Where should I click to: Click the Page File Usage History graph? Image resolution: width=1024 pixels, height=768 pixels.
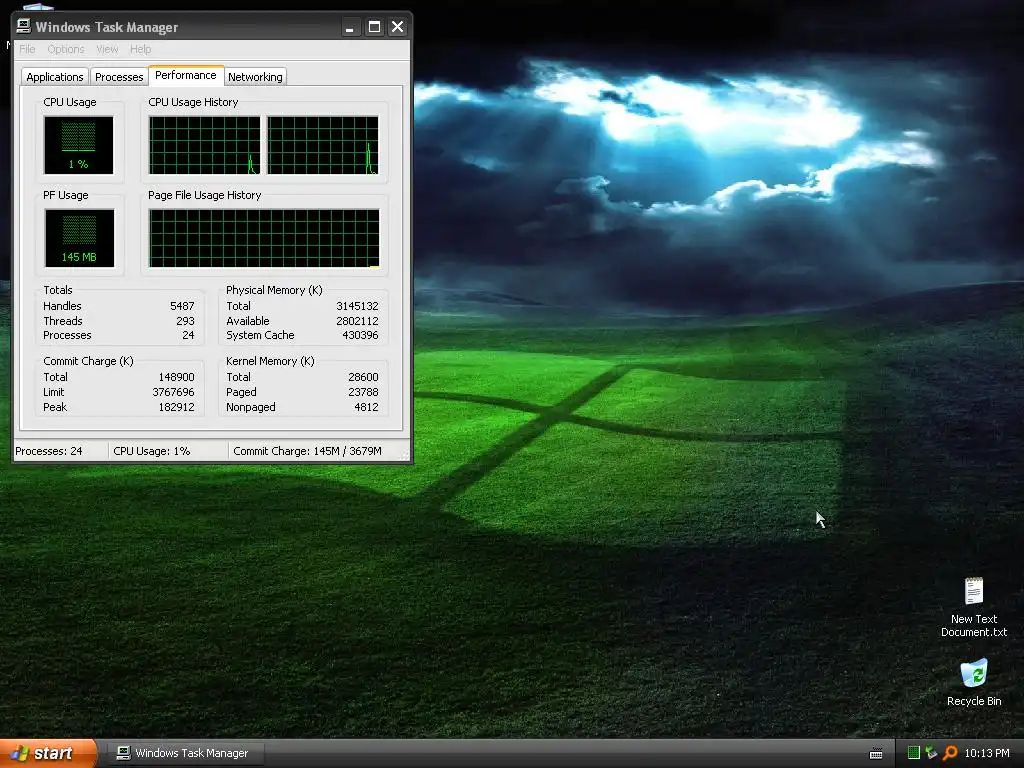point(264,238)
